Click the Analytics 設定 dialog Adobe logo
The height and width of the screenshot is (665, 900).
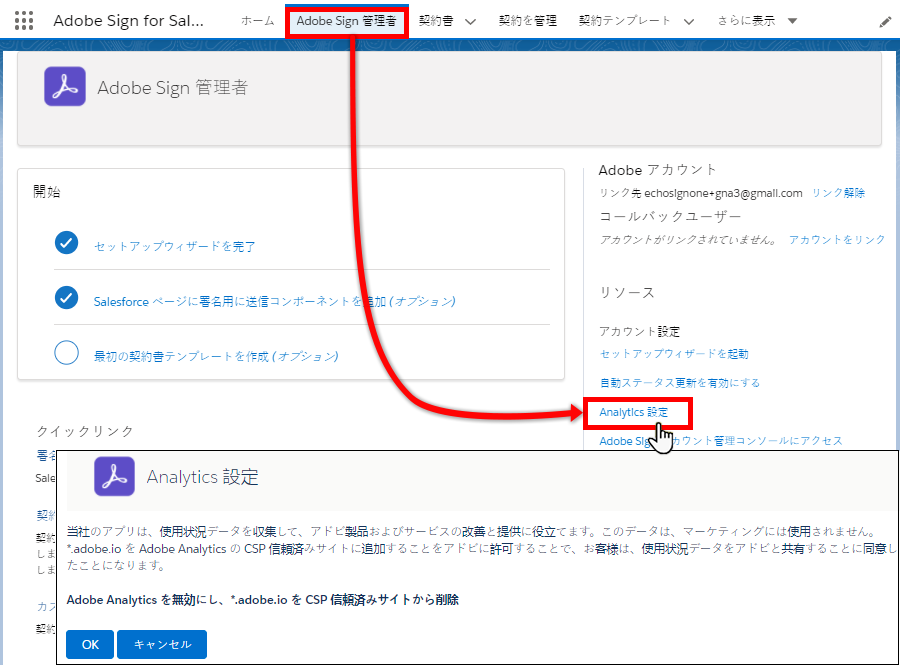tap(114, 476)
